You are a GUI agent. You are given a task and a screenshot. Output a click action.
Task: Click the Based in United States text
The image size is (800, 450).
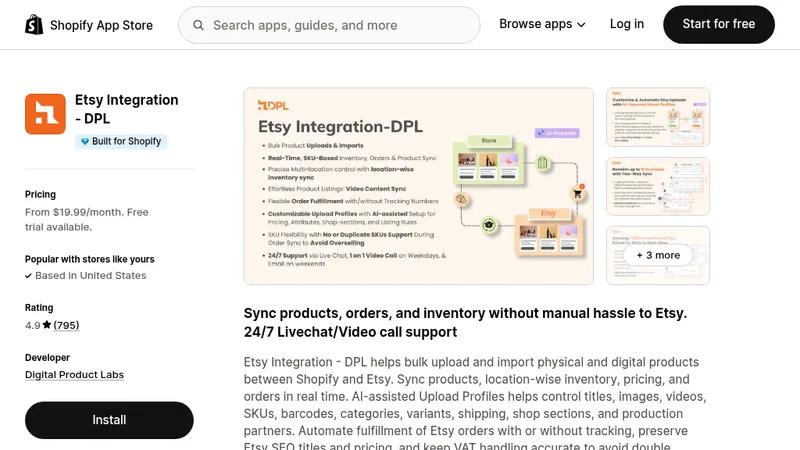click(x=91, y=276)
